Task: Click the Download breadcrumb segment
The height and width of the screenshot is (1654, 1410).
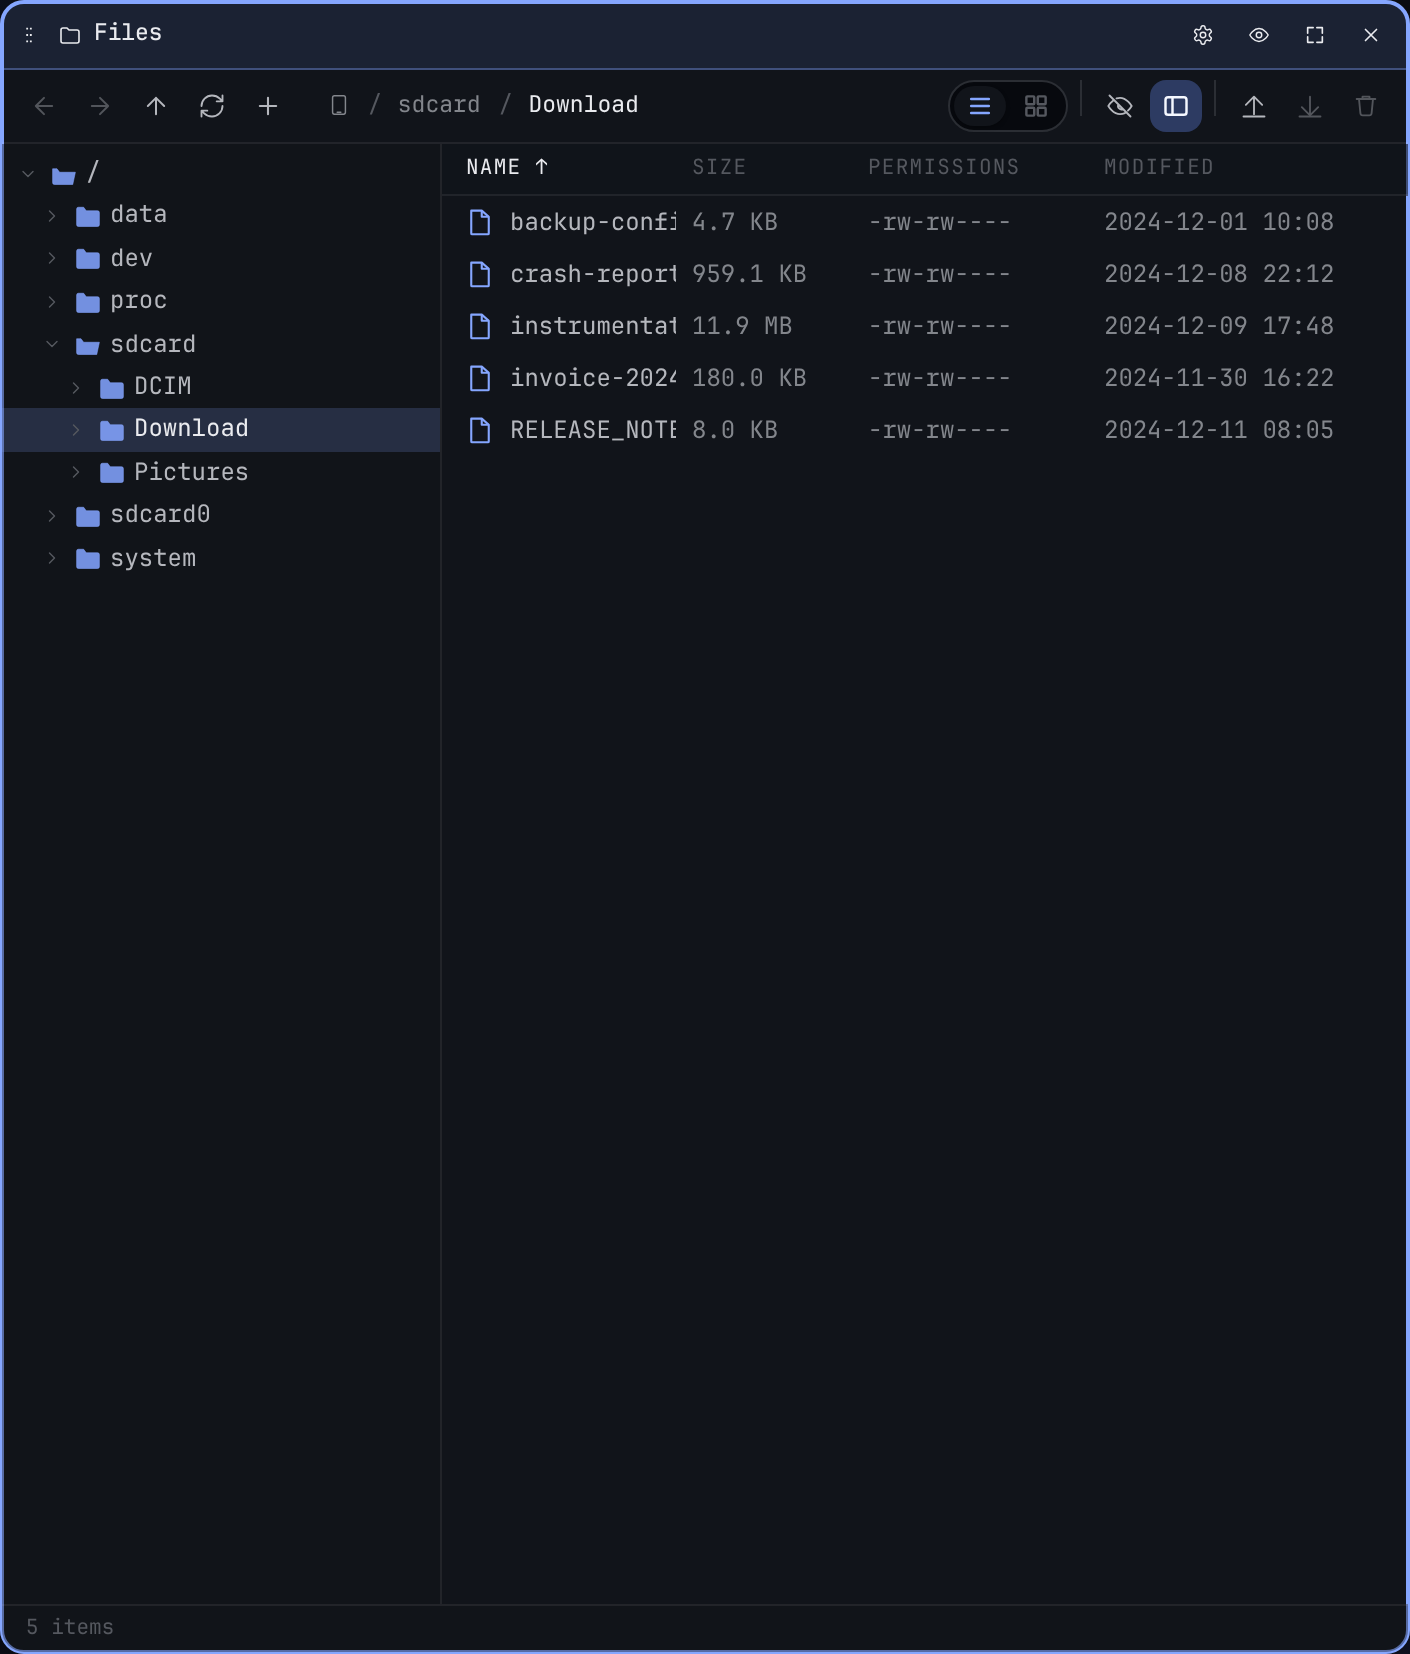Action: pos(583,105)
